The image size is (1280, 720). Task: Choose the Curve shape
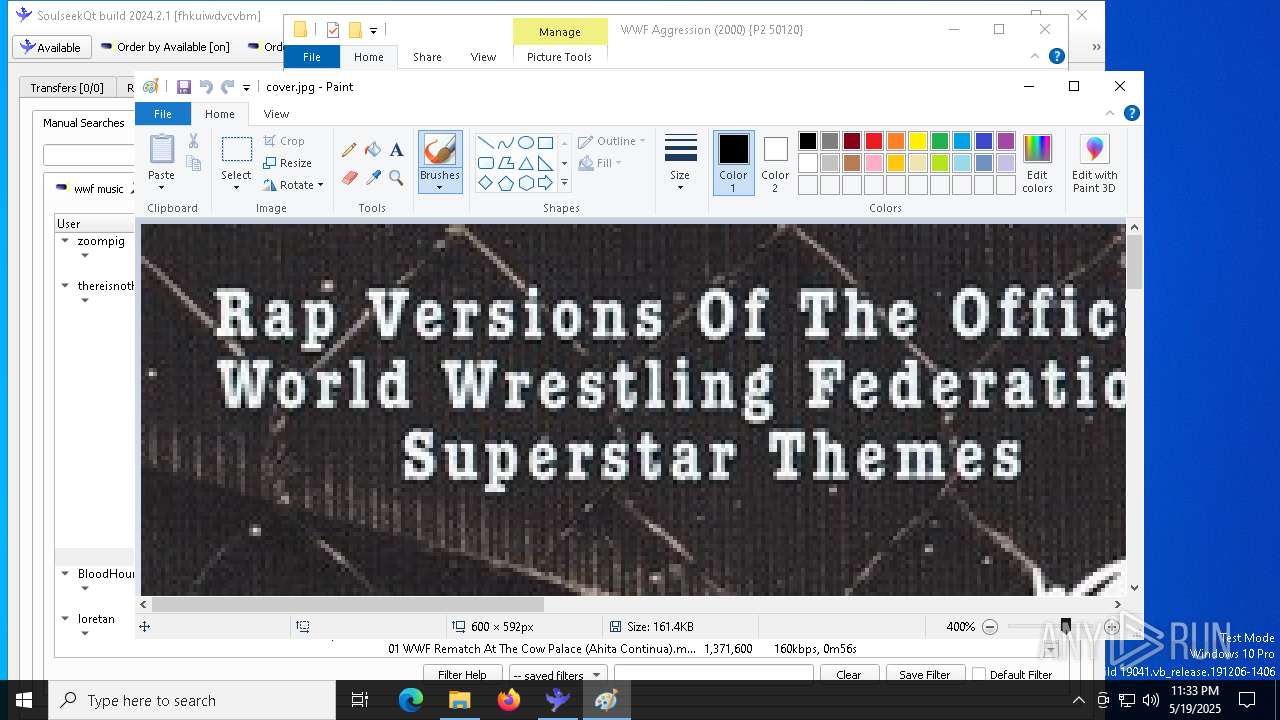point(505,142)
